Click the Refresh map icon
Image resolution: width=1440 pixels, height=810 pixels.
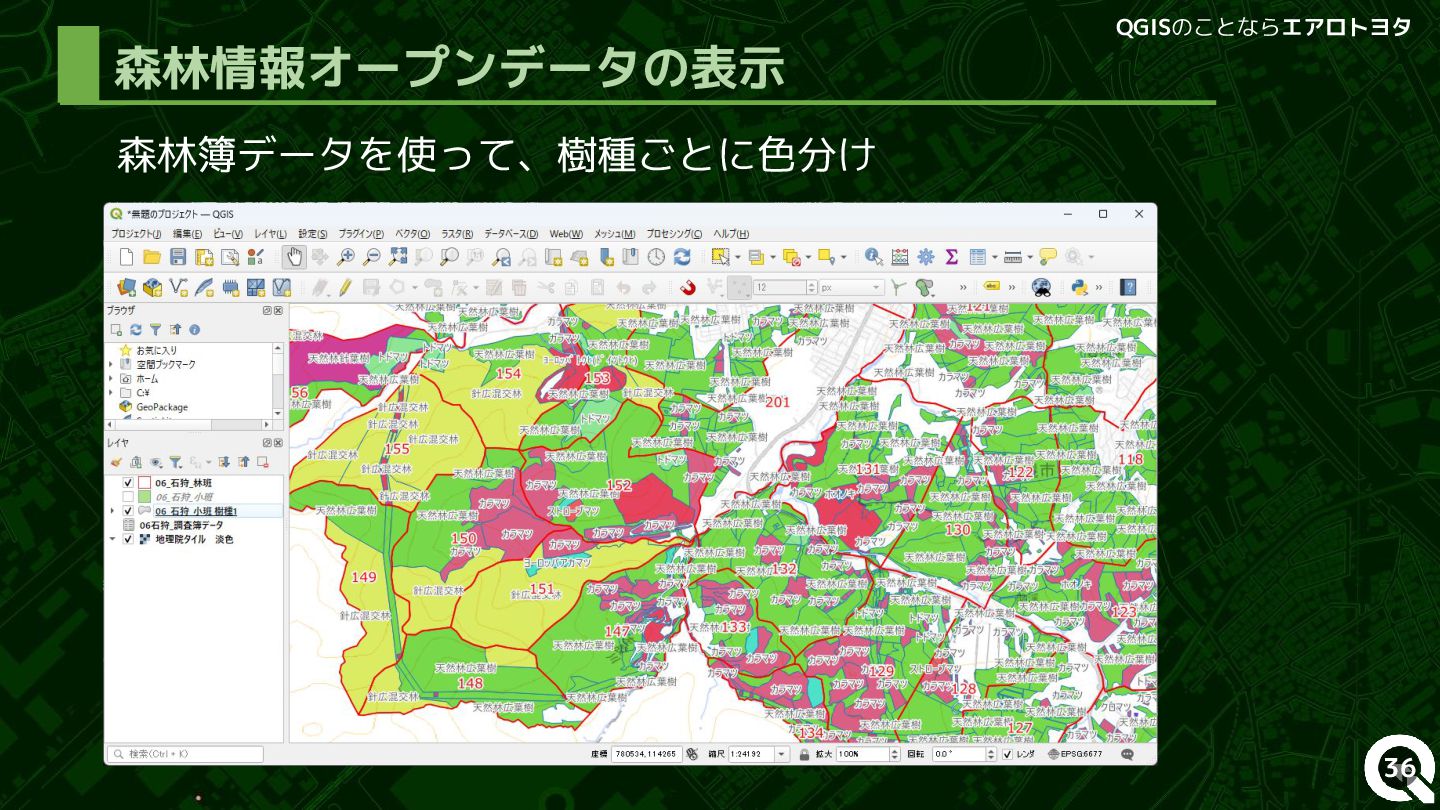coord(682,257)
